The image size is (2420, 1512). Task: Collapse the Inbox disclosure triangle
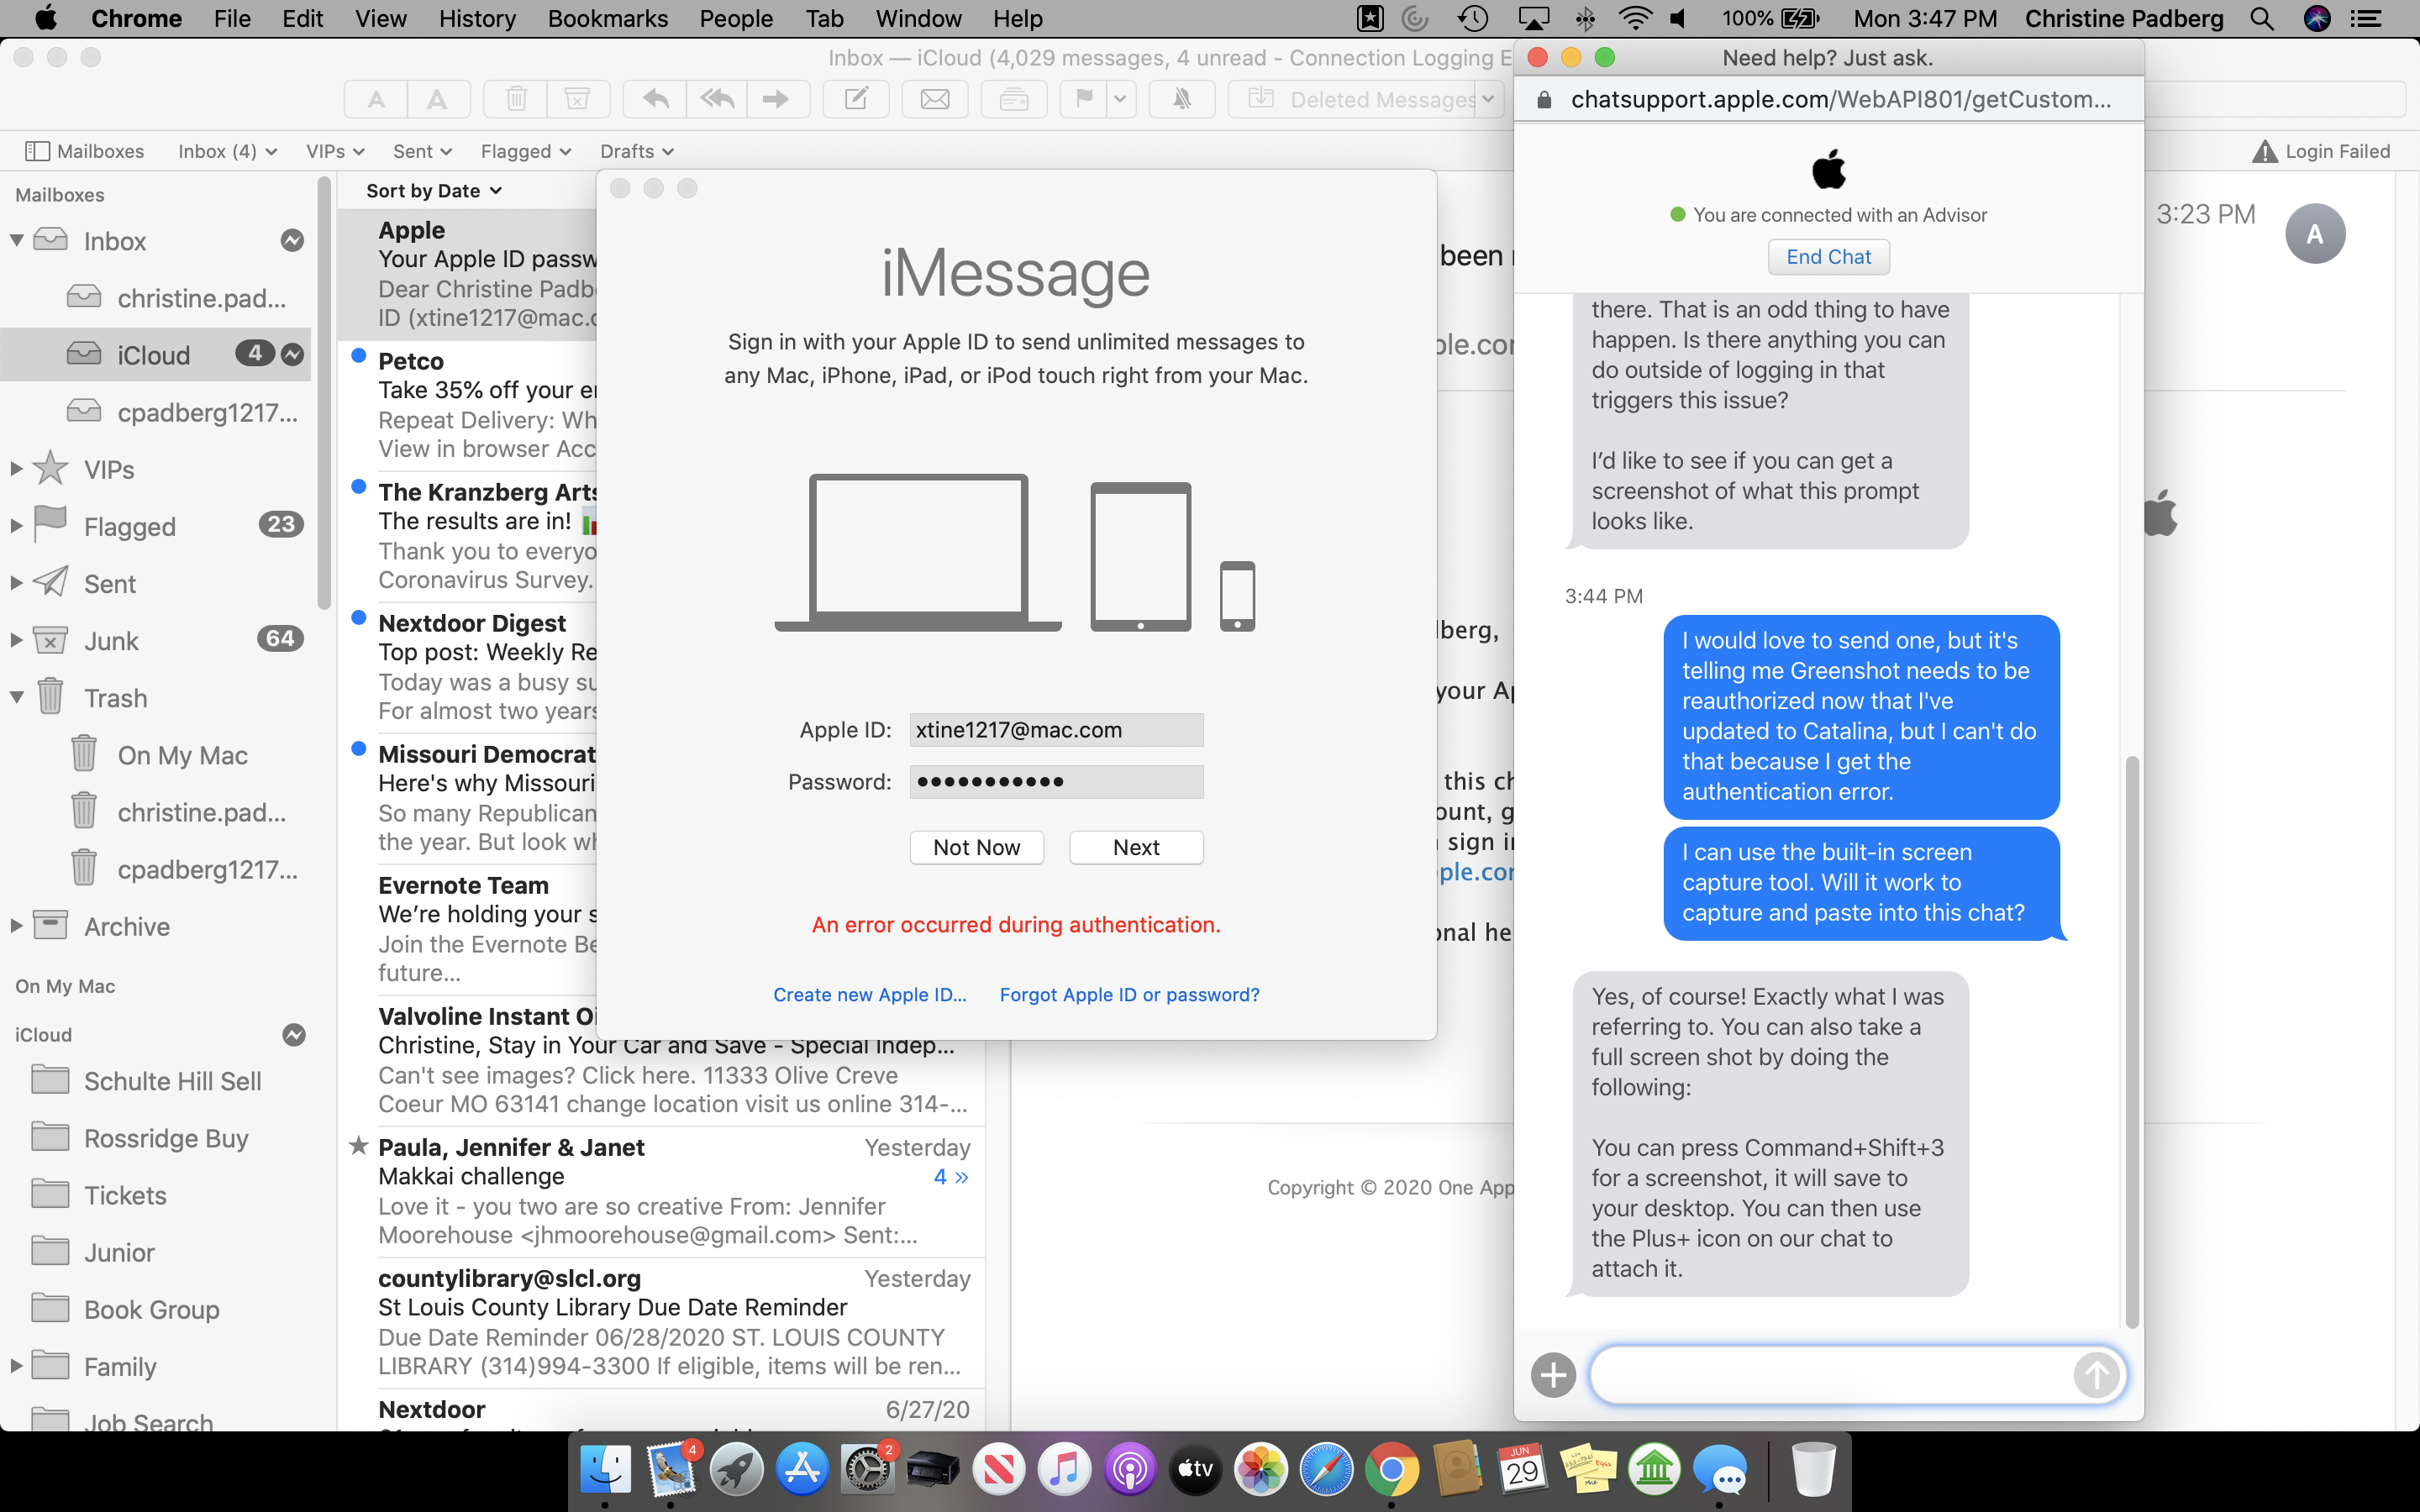click(17, 240)
